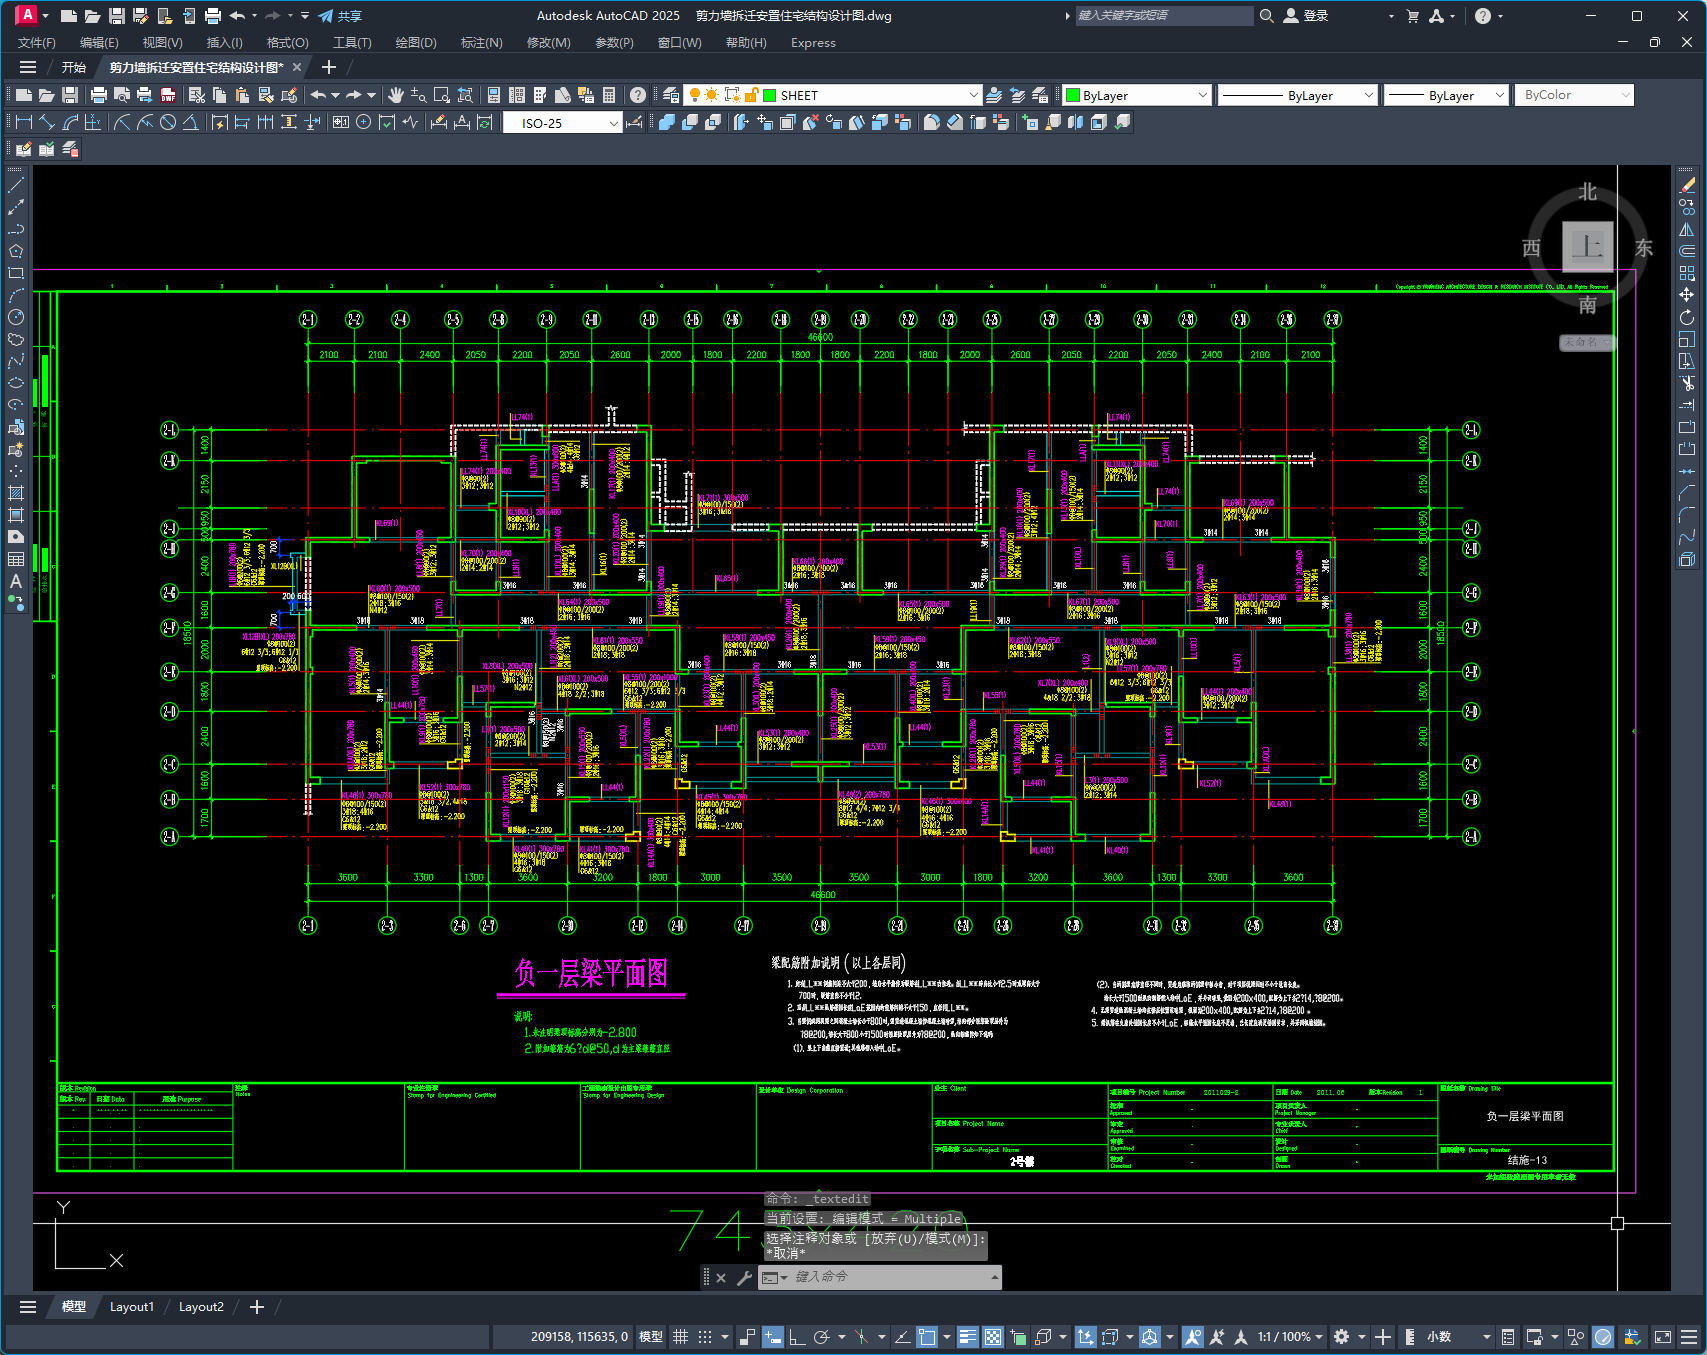
Task: Open the Express menu
Action: click(x=813, y=43)
